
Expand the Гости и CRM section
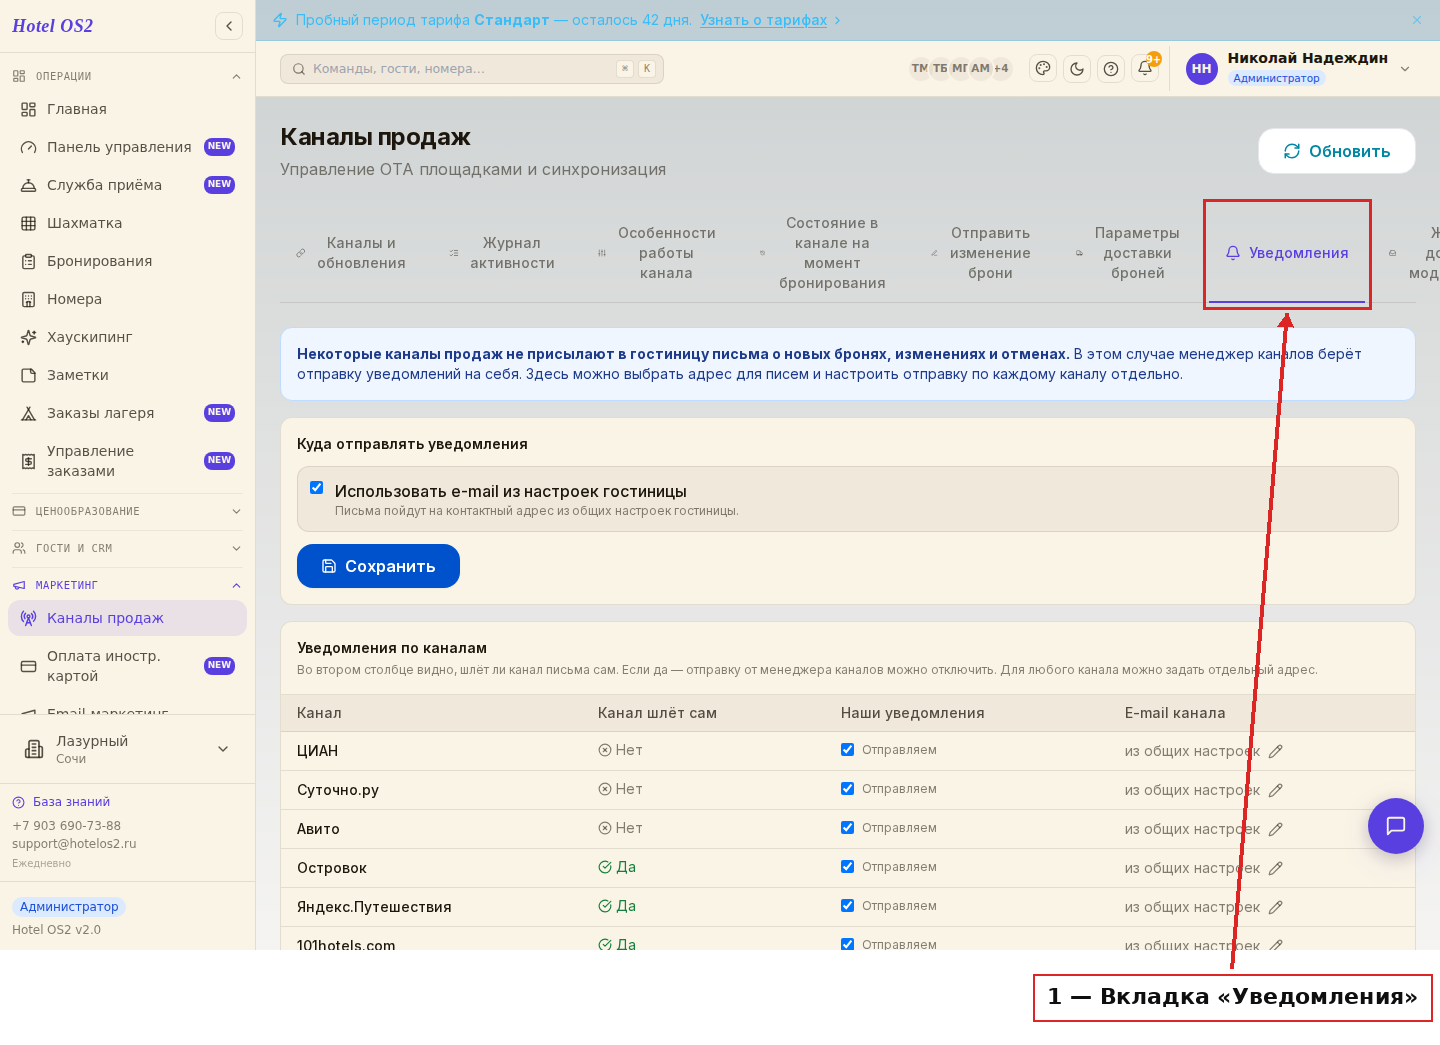(127, 548)
